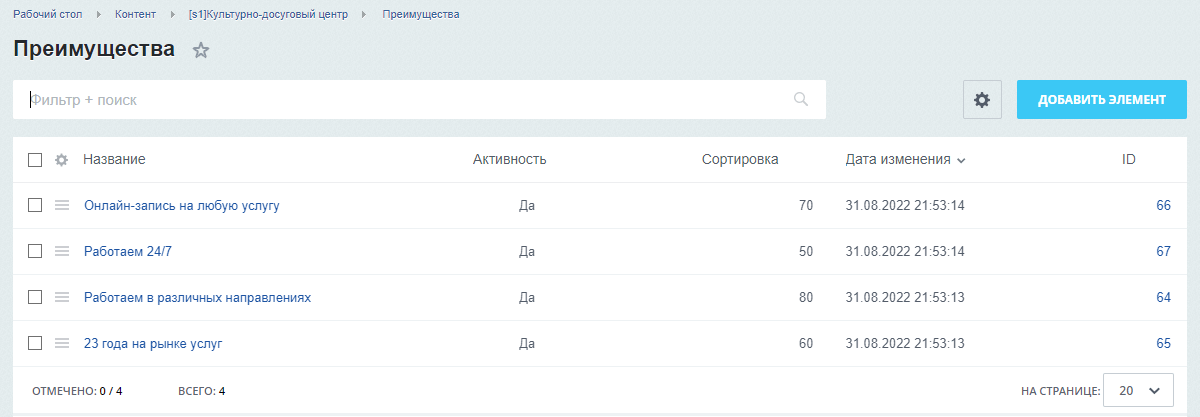Screen dimensions: 1200x417
Task: Open element by ID link 64
Action: (x=1163, y=298)
